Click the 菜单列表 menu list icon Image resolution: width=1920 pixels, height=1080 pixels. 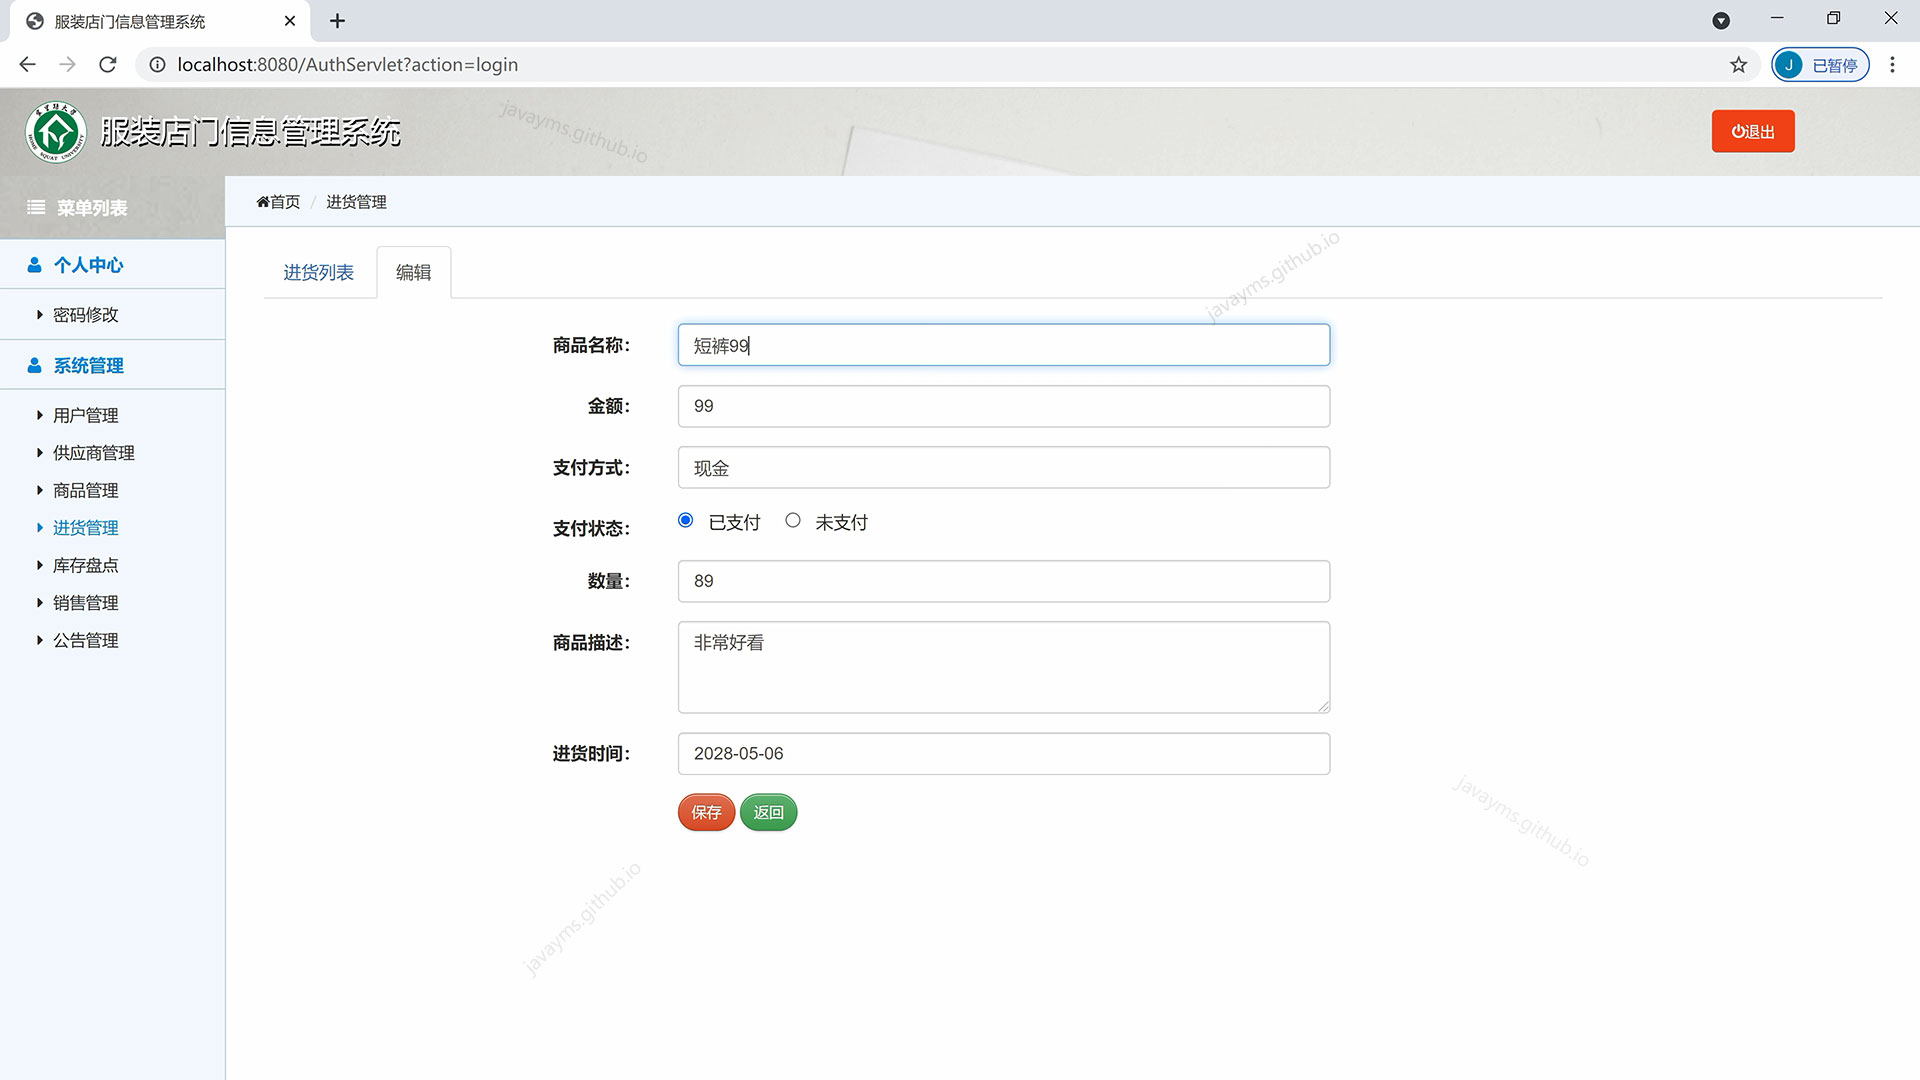click(36, 208)
